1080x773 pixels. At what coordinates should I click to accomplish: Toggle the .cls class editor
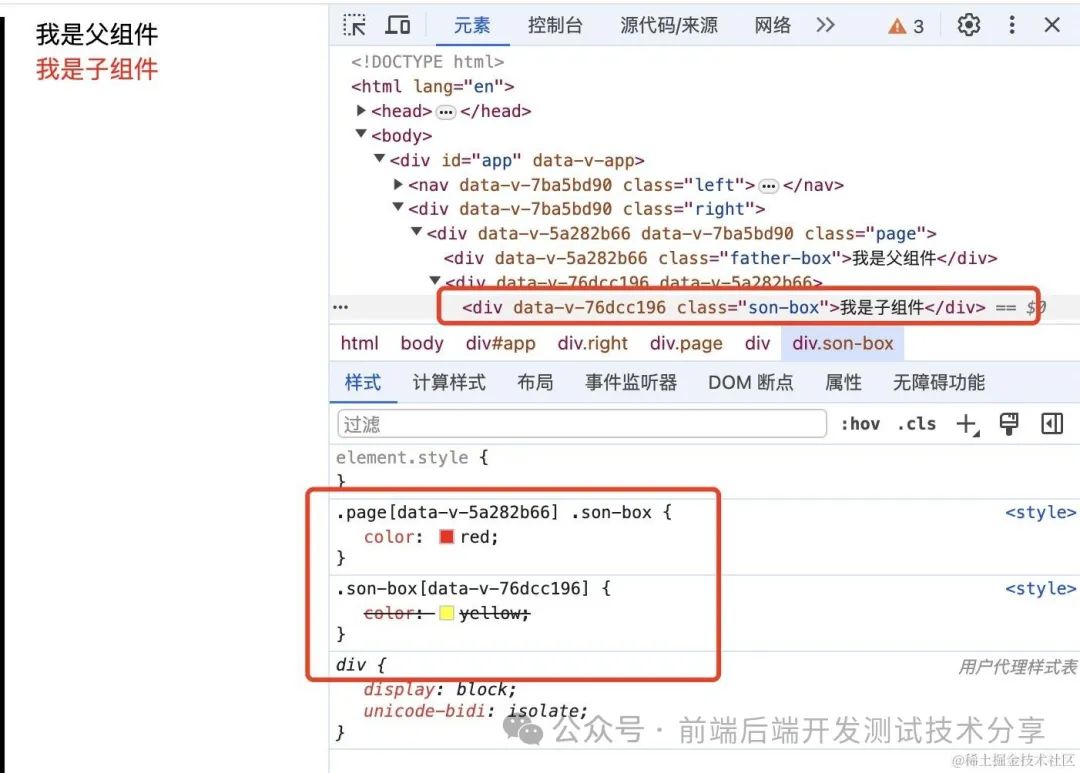tap(916, 423)
